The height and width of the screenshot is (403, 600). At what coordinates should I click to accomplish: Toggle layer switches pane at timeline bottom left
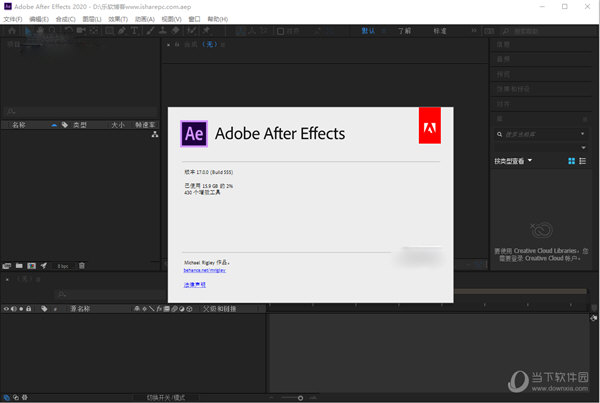[7, 398]
